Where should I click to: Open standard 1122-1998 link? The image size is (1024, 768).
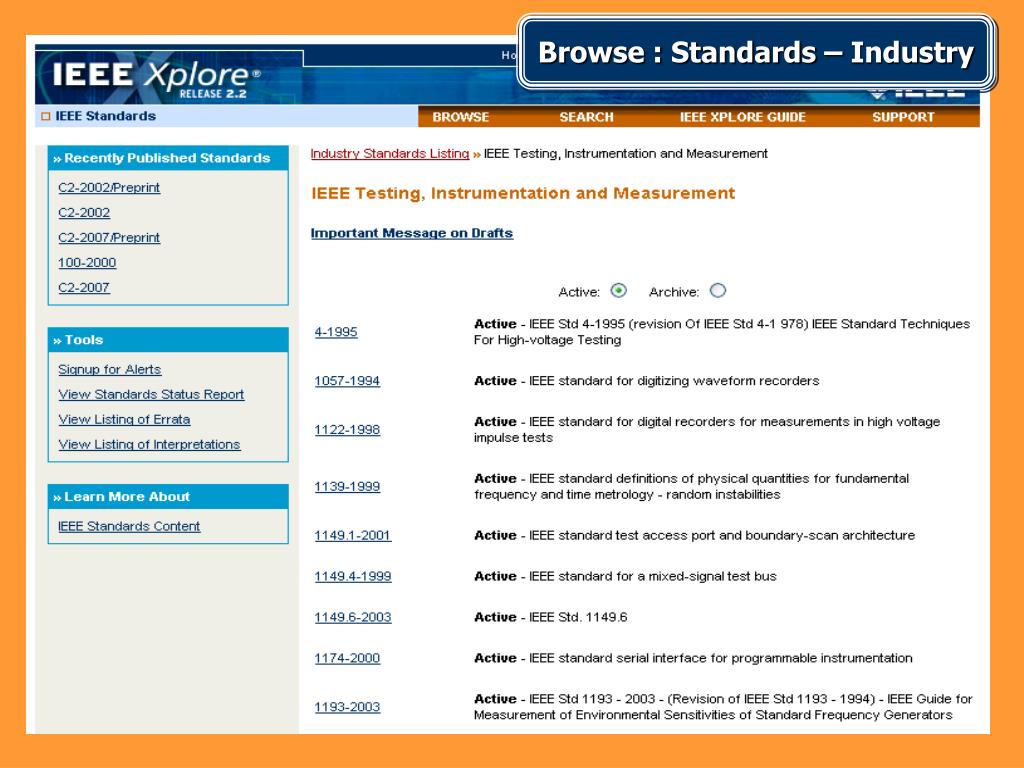347,430
